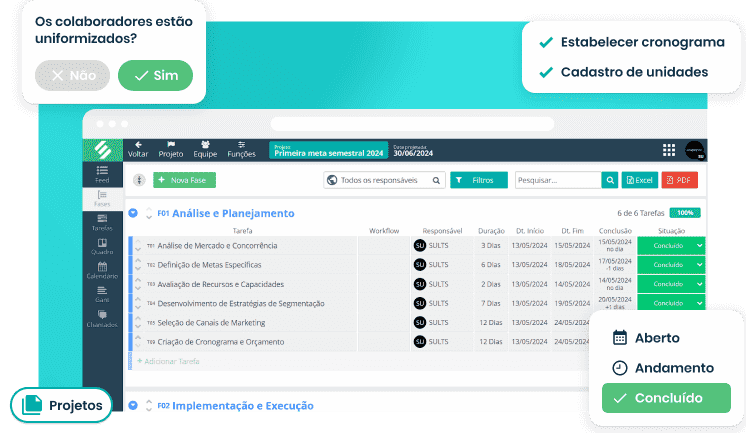Open the Quadro board sidebar item
The image size is (746, 433).
point(102,246)
